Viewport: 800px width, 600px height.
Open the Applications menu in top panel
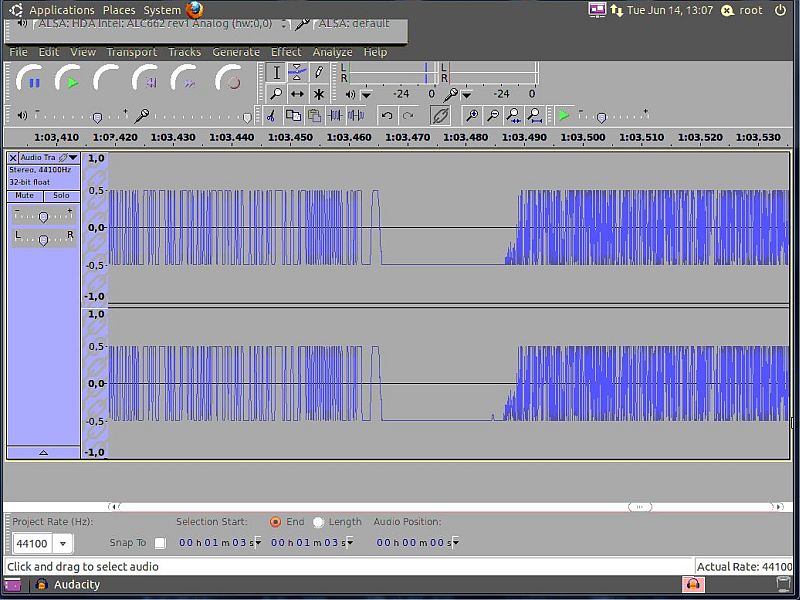tap(62, 10)
